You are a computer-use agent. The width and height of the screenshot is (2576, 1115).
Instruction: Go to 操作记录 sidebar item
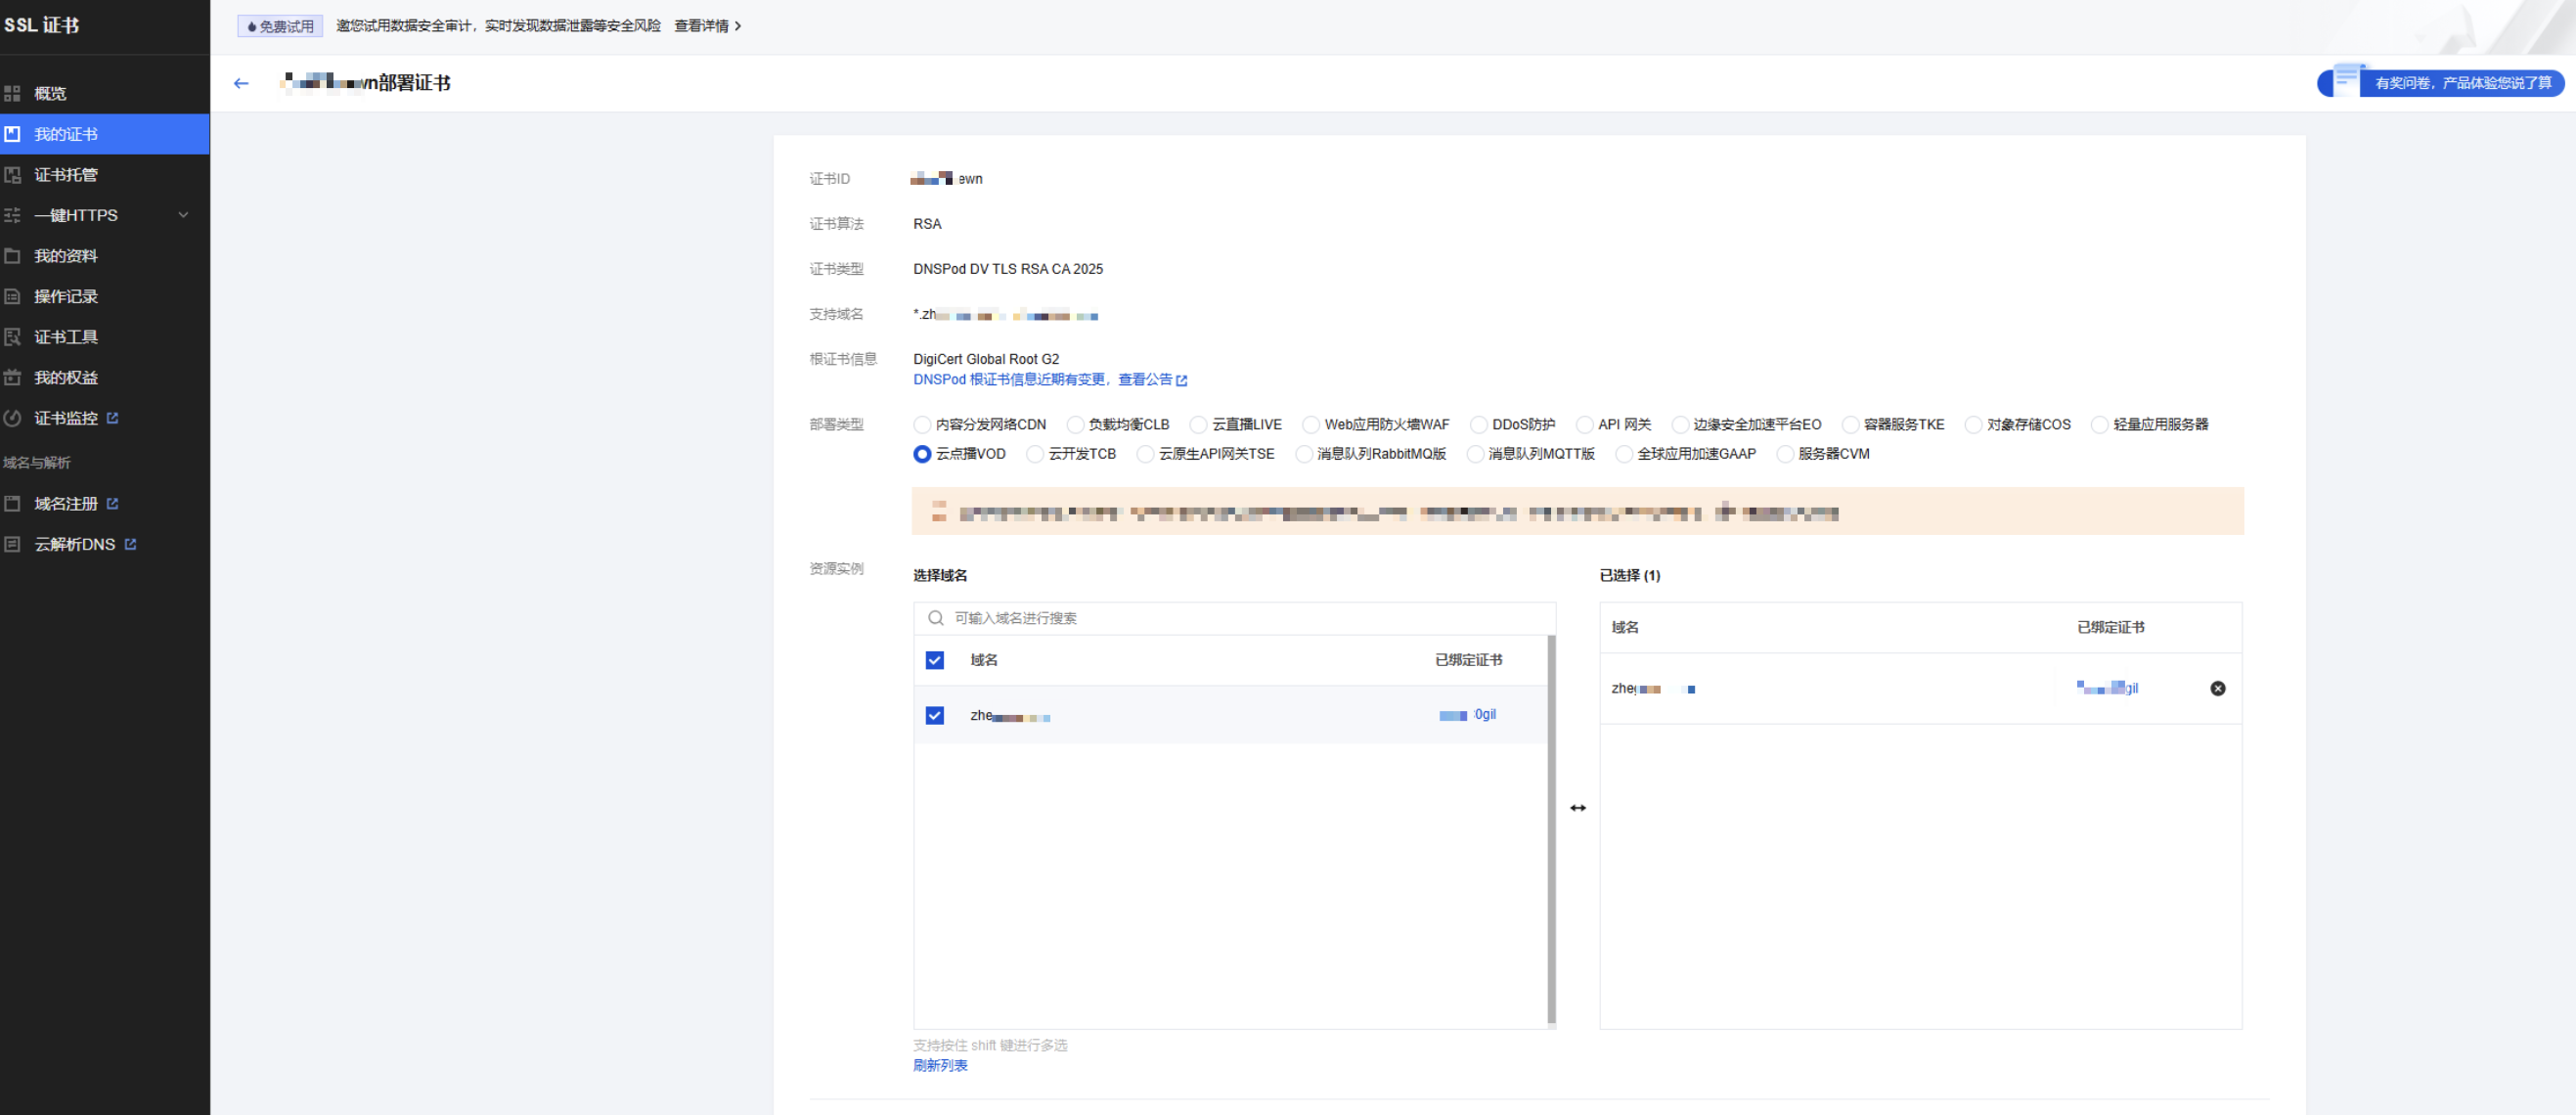click(x=66, y=296)
